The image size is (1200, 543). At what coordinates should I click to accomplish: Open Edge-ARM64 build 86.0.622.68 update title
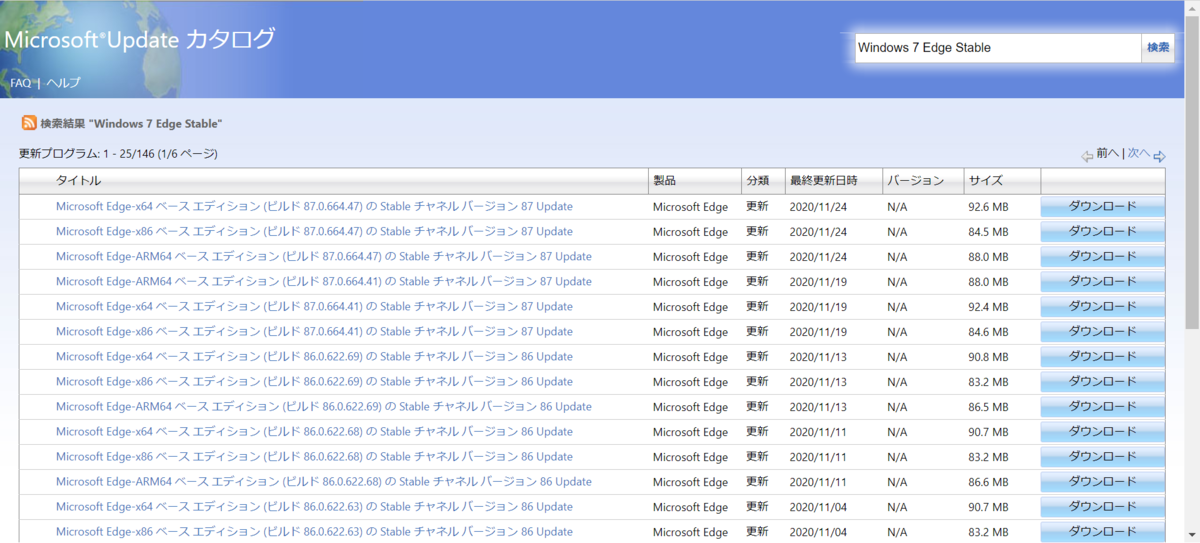click(324, 482)
